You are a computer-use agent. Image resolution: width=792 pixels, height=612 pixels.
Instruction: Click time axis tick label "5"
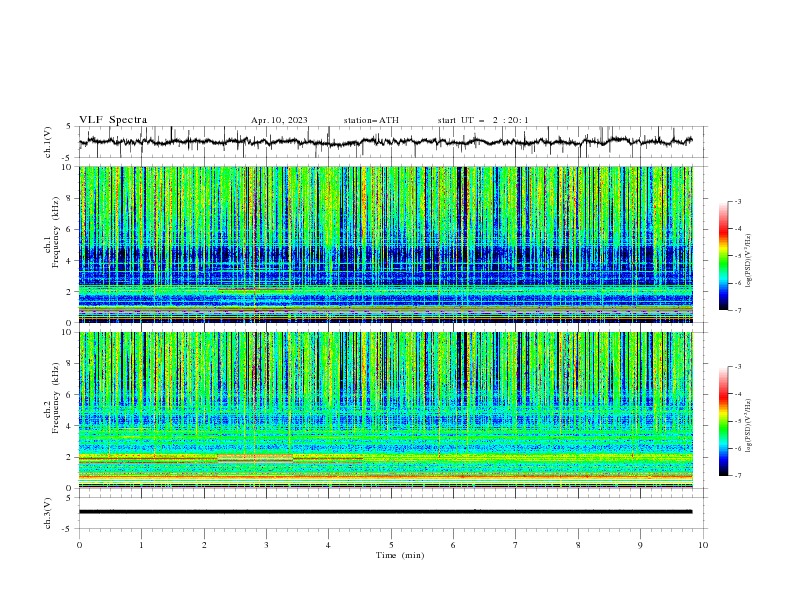(391, 545)
